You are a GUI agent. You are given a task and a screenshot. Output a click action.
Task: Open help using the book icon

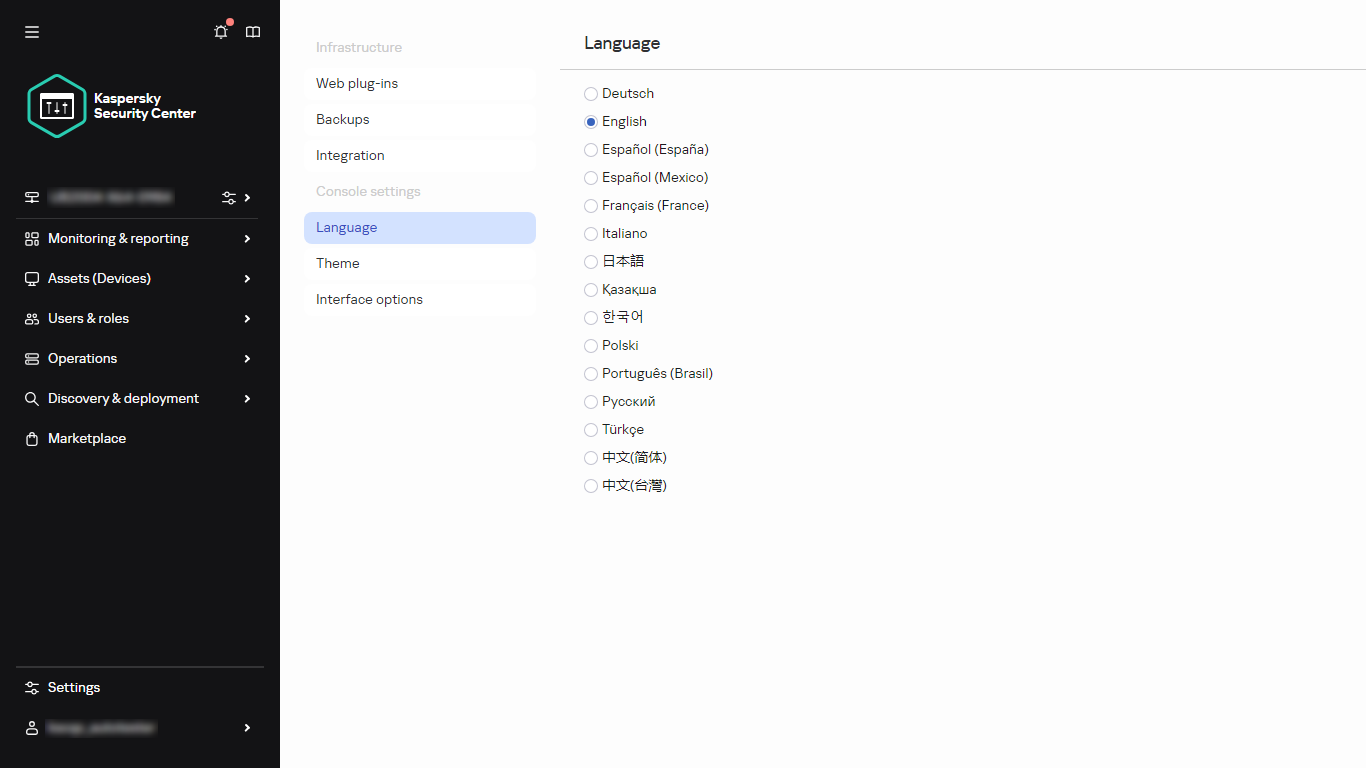[252, 31]
